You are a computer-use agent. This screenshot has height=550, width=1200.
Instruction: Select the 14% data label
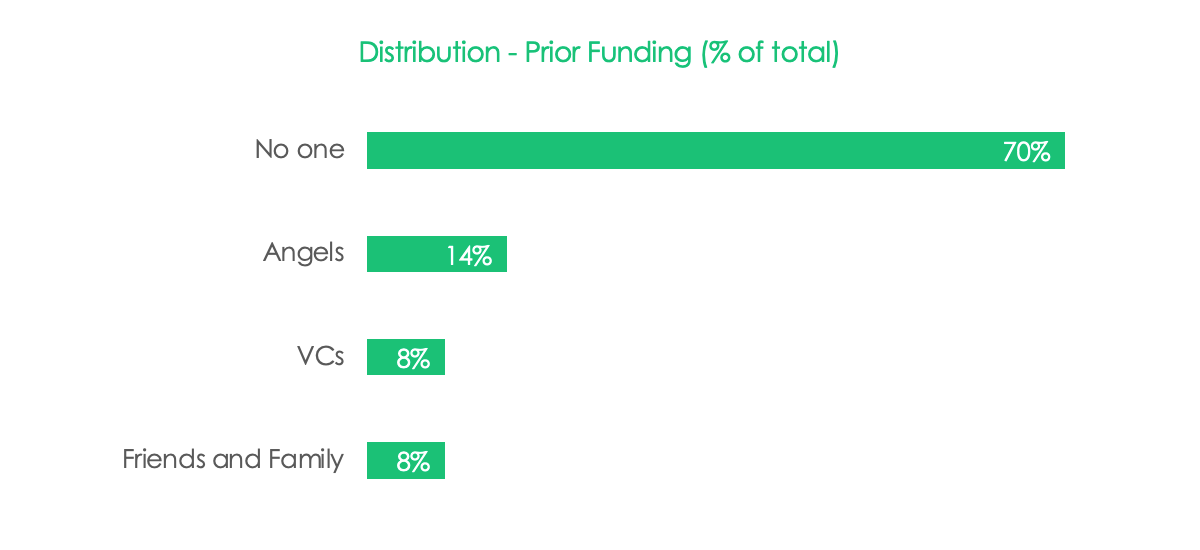[x=469, y=256]
